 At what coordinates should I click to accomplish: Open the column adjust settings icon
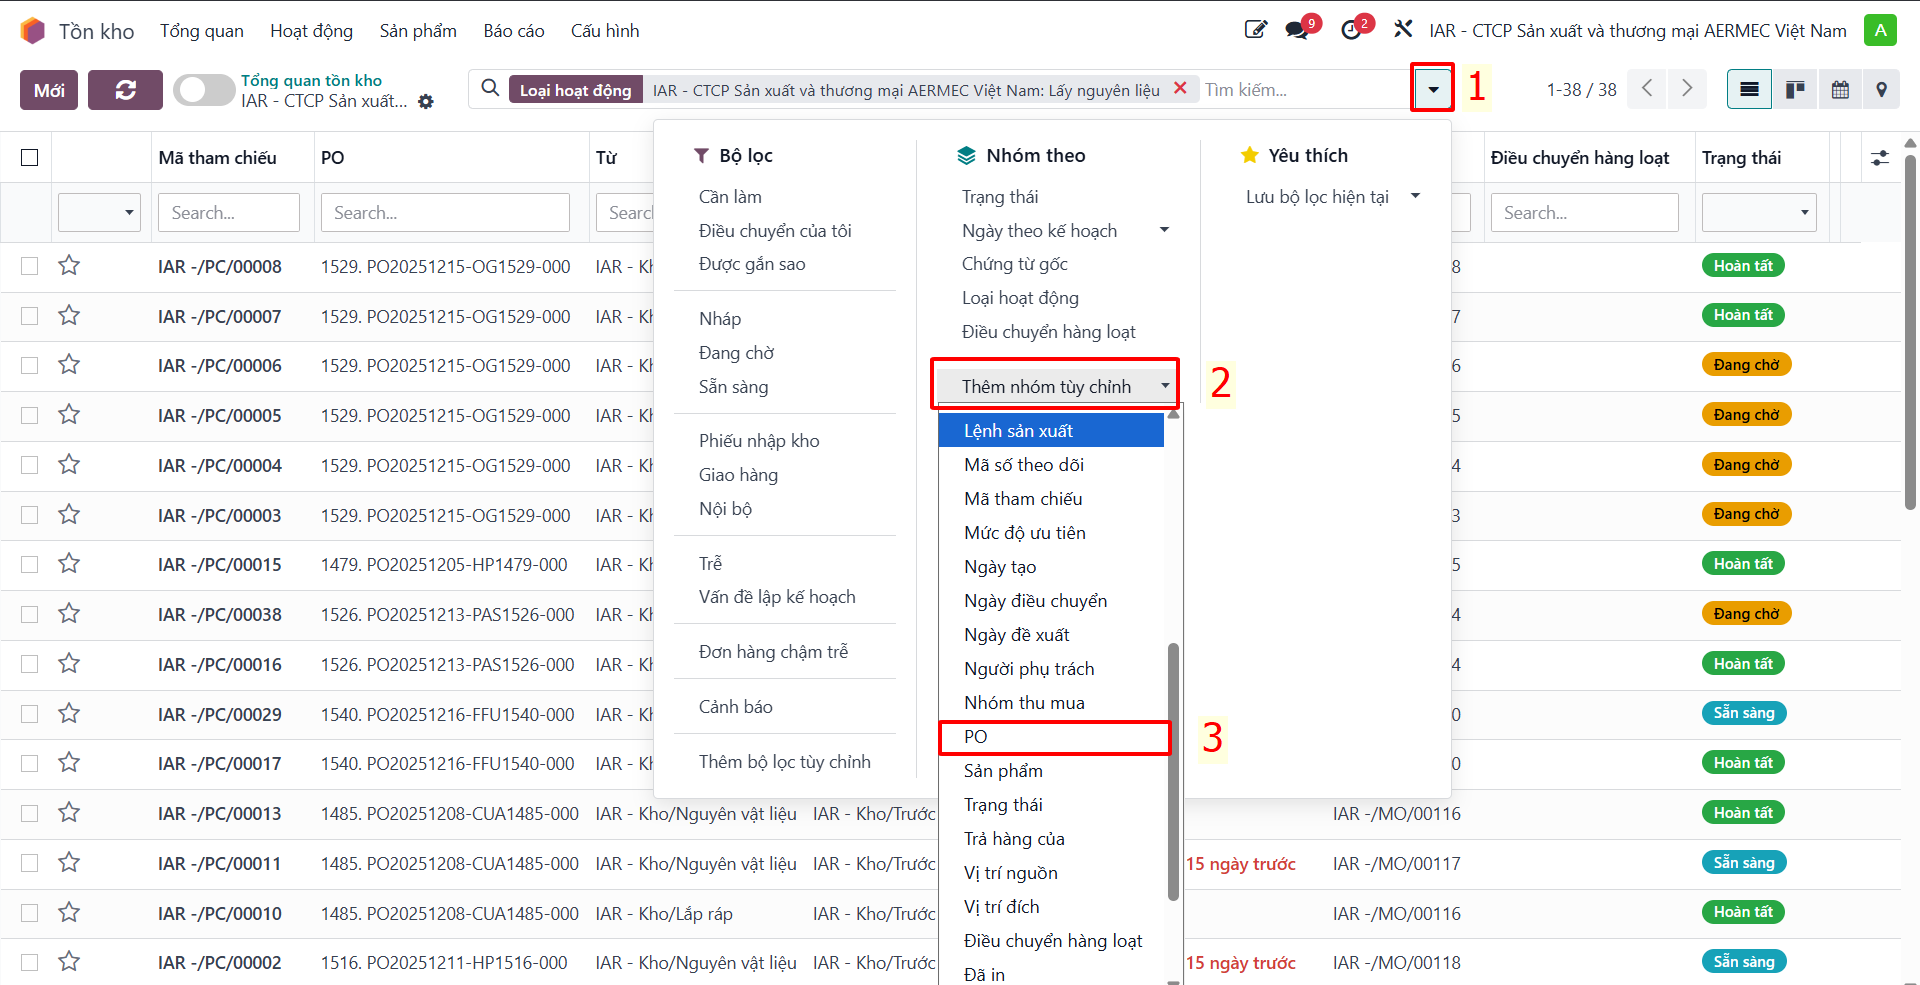point(1880,158)
